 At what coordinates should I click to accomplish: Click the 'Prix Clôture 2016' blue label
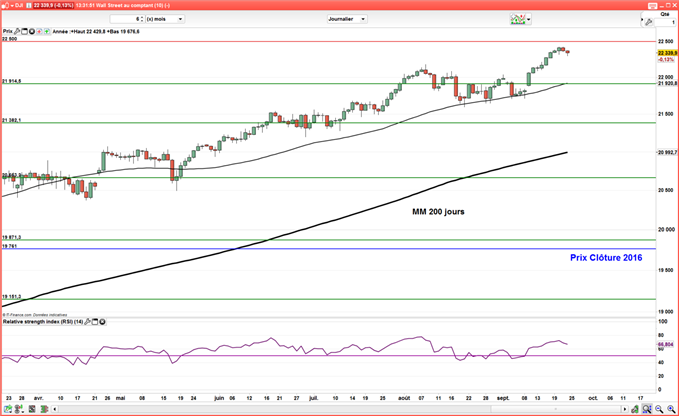point(606,258)
